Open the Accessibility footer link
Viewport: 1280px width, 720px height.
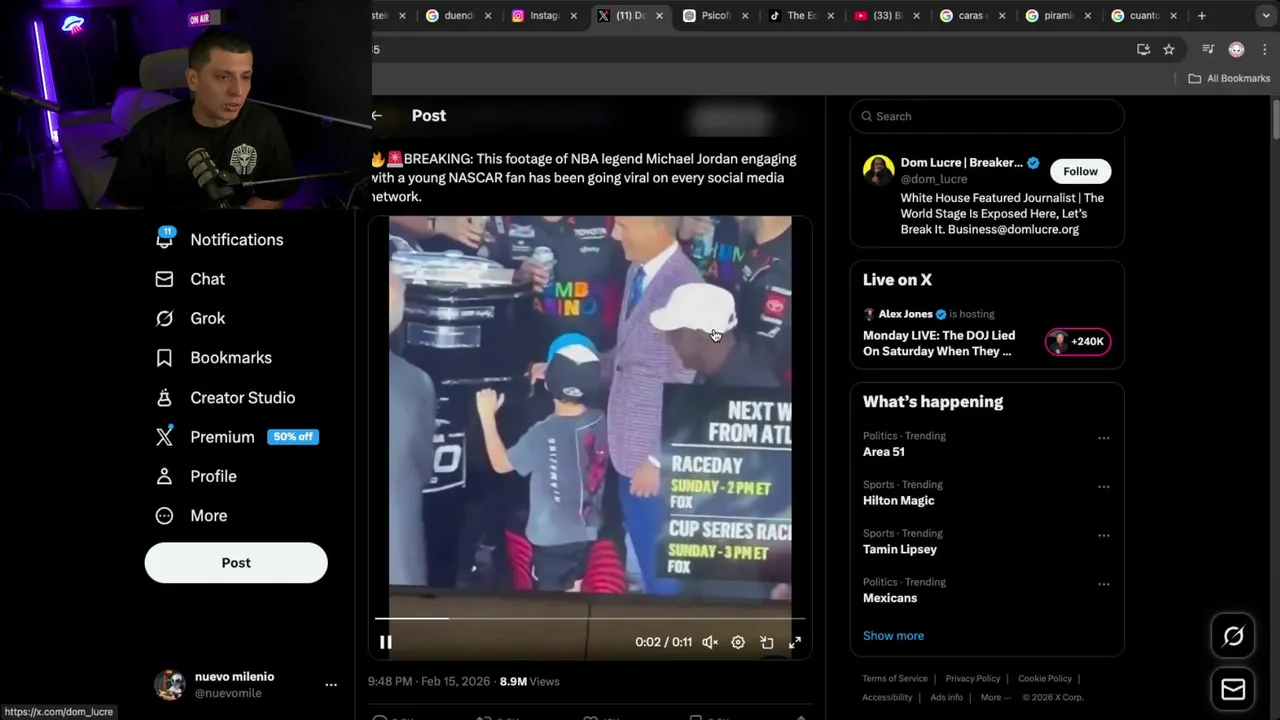pos(887,698)
